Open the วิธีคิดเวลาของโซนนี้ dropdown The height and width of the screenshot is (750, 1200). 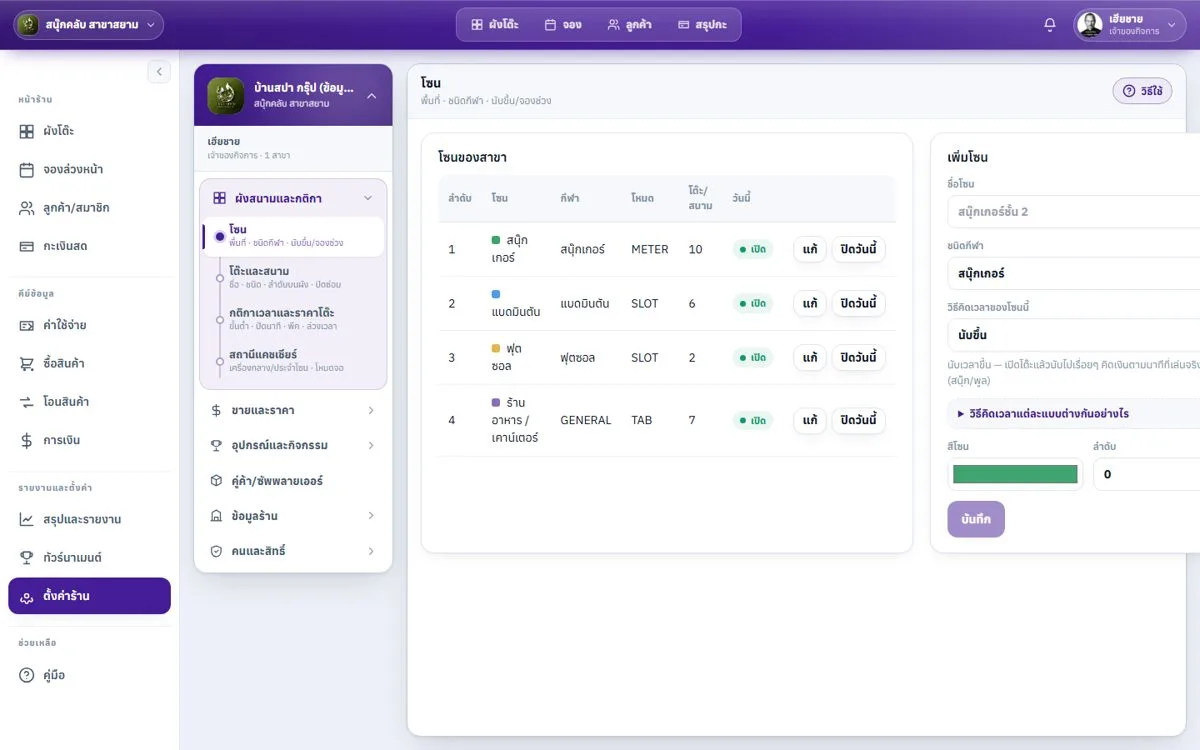pos(1074,334)
